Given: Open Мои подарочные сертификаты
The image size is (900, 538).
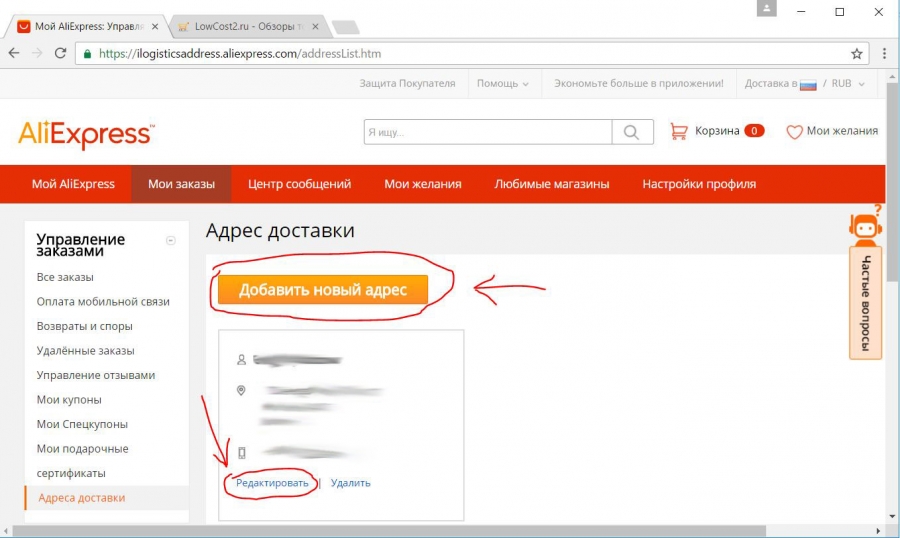Looking at the screenshot, I should 82,461.
